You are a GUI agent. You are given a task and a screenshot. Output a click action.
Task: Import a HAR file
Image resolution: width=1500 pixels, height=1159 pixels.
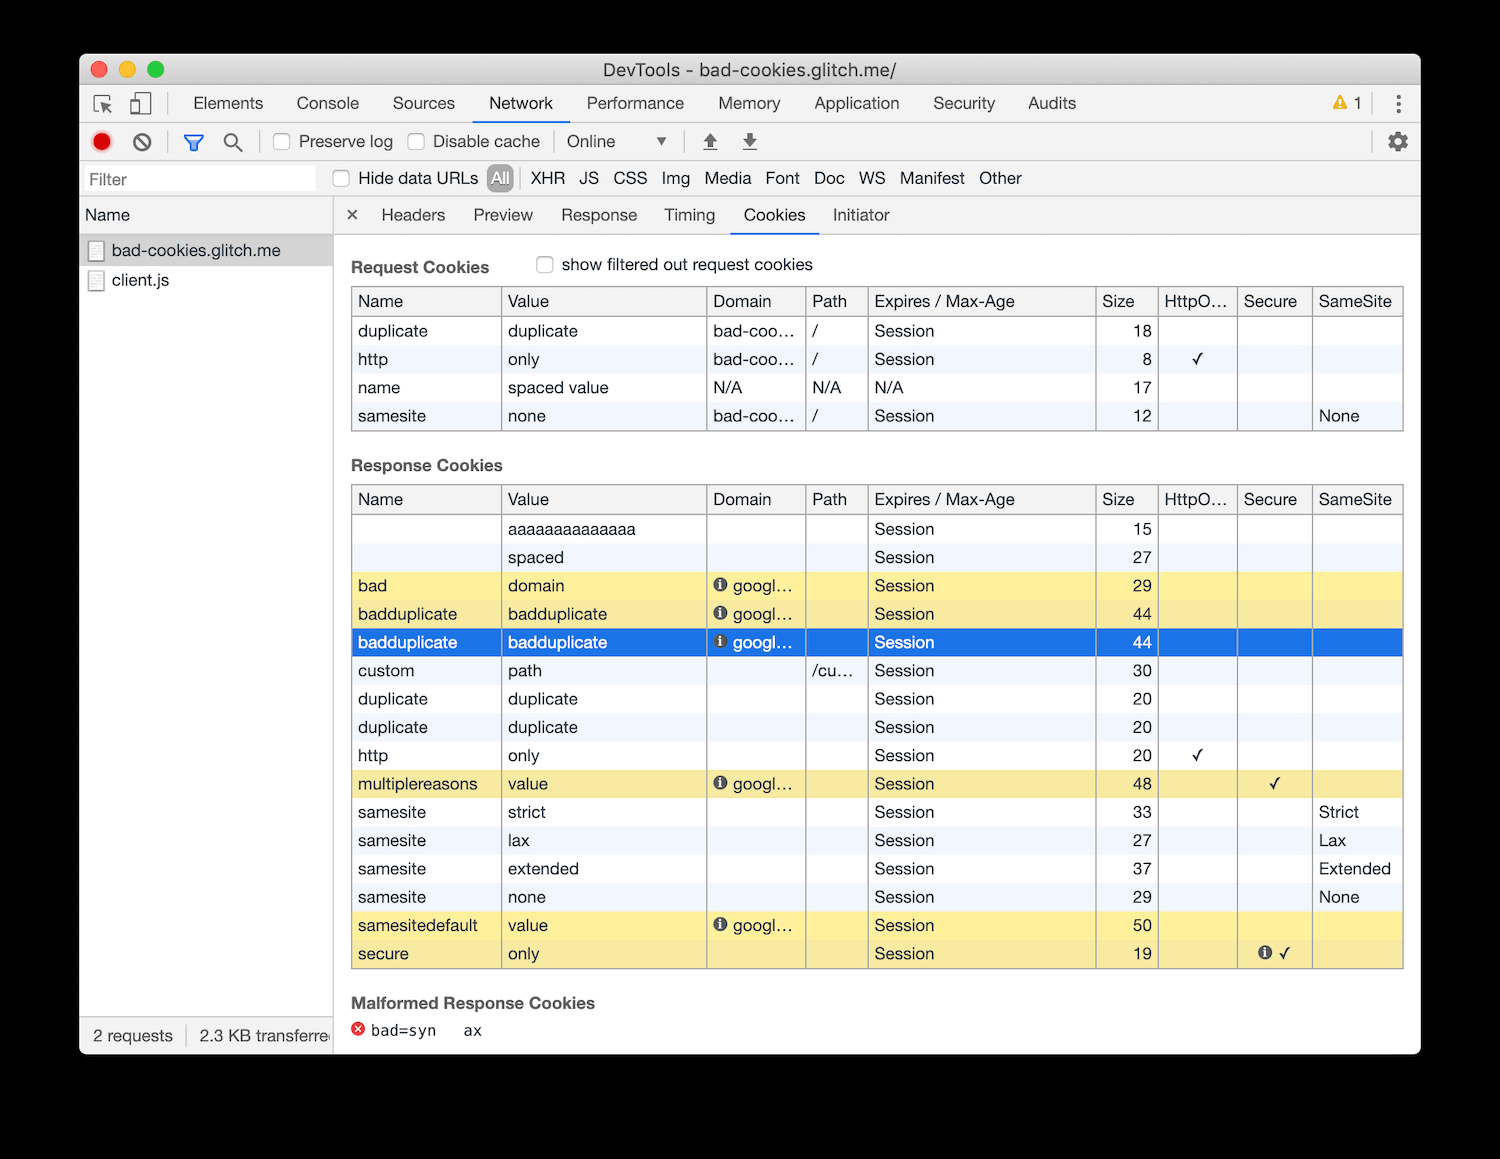point(710,141)
